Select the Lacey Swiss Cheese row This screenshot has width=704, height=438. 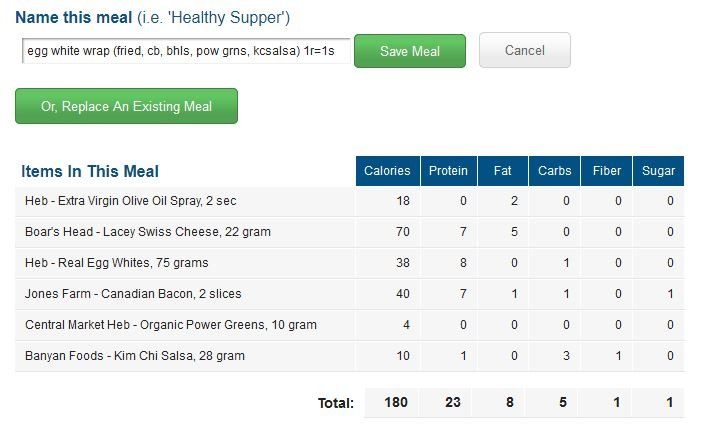(x=350, y=232)
